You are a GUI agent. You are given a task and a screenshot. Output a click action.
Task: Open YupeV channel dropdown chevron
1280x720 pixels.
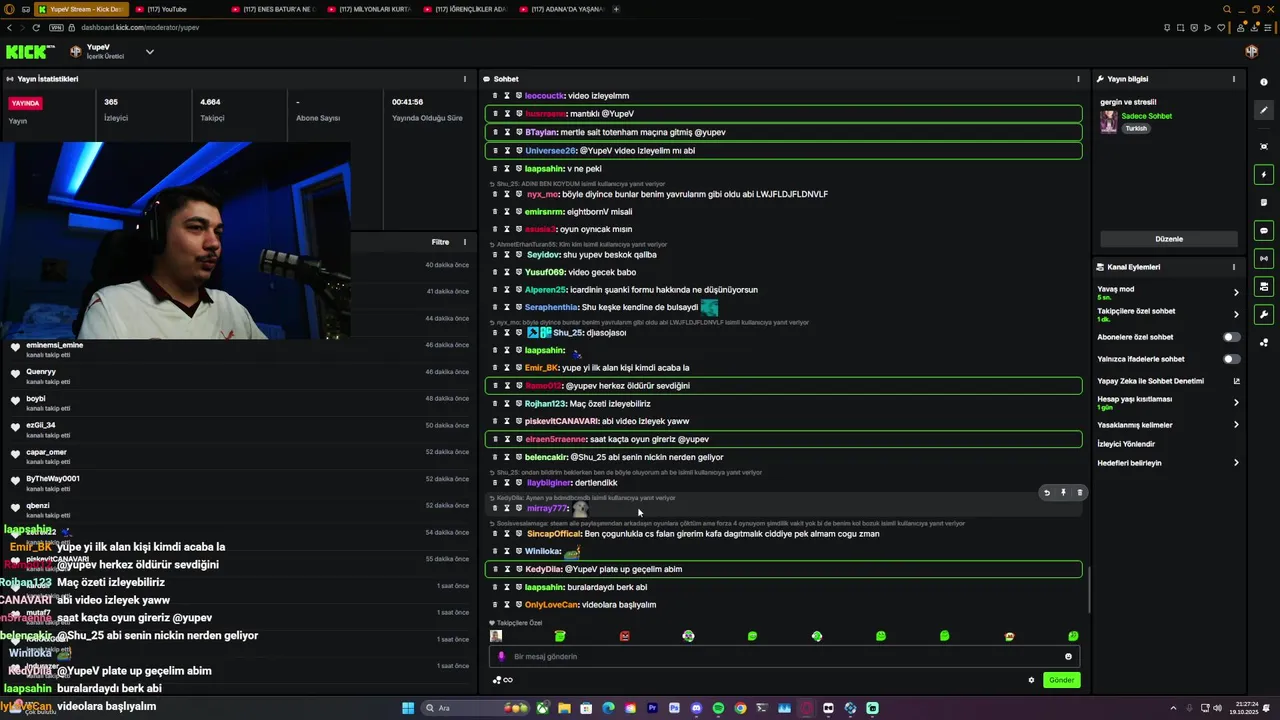point(149,51)
